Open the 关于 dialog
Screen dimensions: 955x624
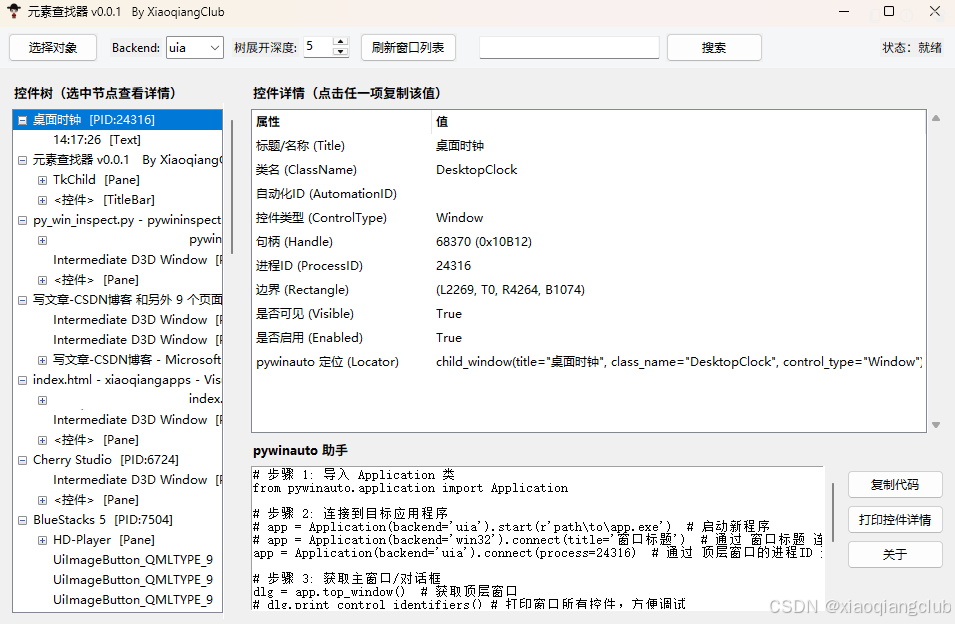tap(895, 555)
